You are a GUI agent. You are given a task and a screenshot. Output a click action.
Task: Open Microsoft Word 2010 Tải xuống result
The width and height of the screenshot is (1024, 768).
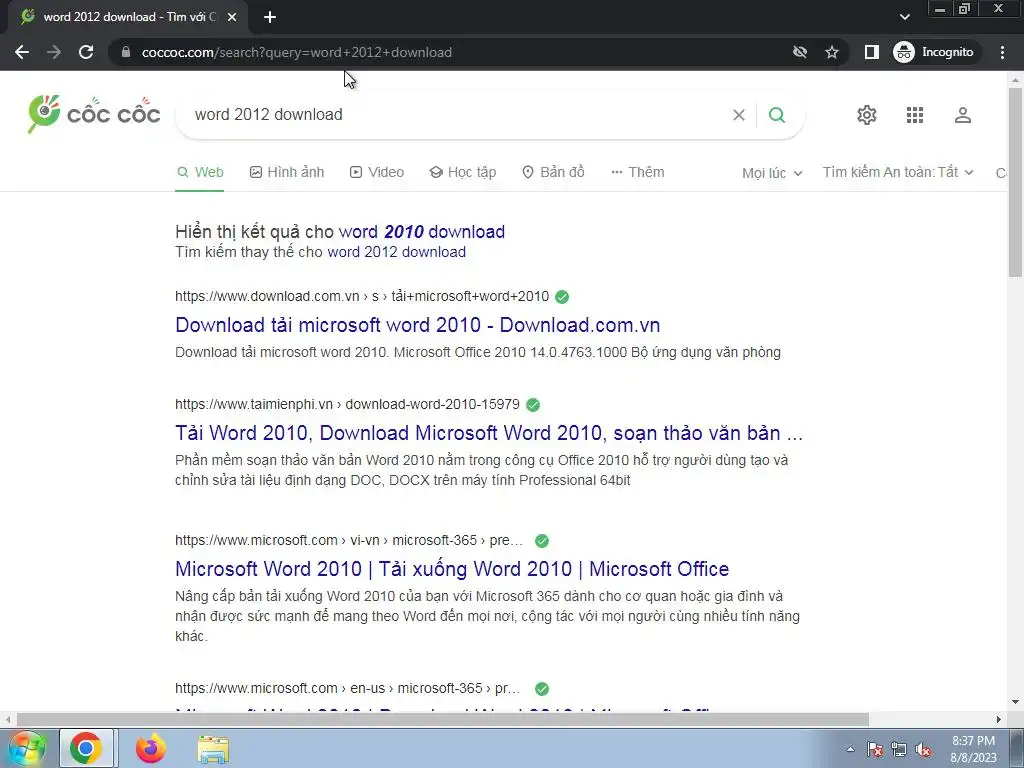click(x=452, y=569)
